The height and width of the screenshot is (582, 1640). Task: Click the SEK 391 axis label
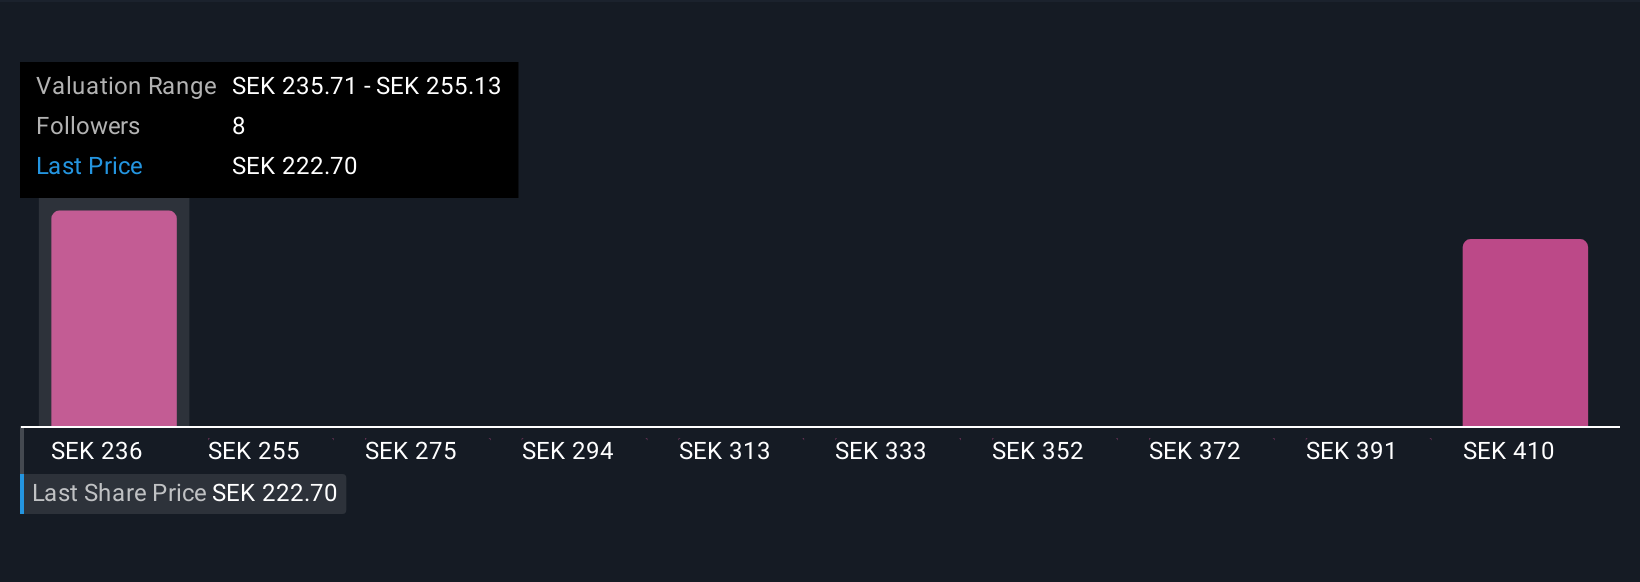(1351, 451)
